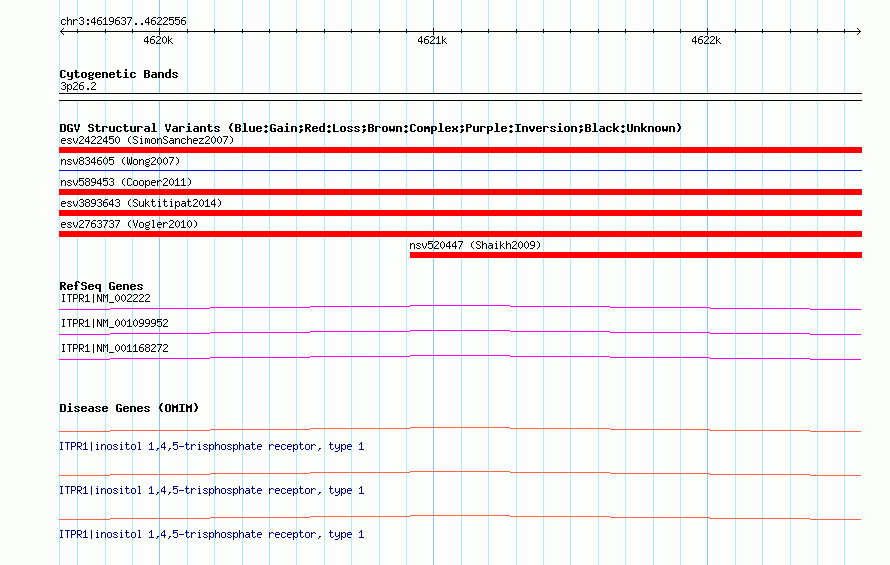The image size is (890, 565).
Task: Open variant esv2422450 (SimonSanchez2007) label
Action: [x=147, y=140]
